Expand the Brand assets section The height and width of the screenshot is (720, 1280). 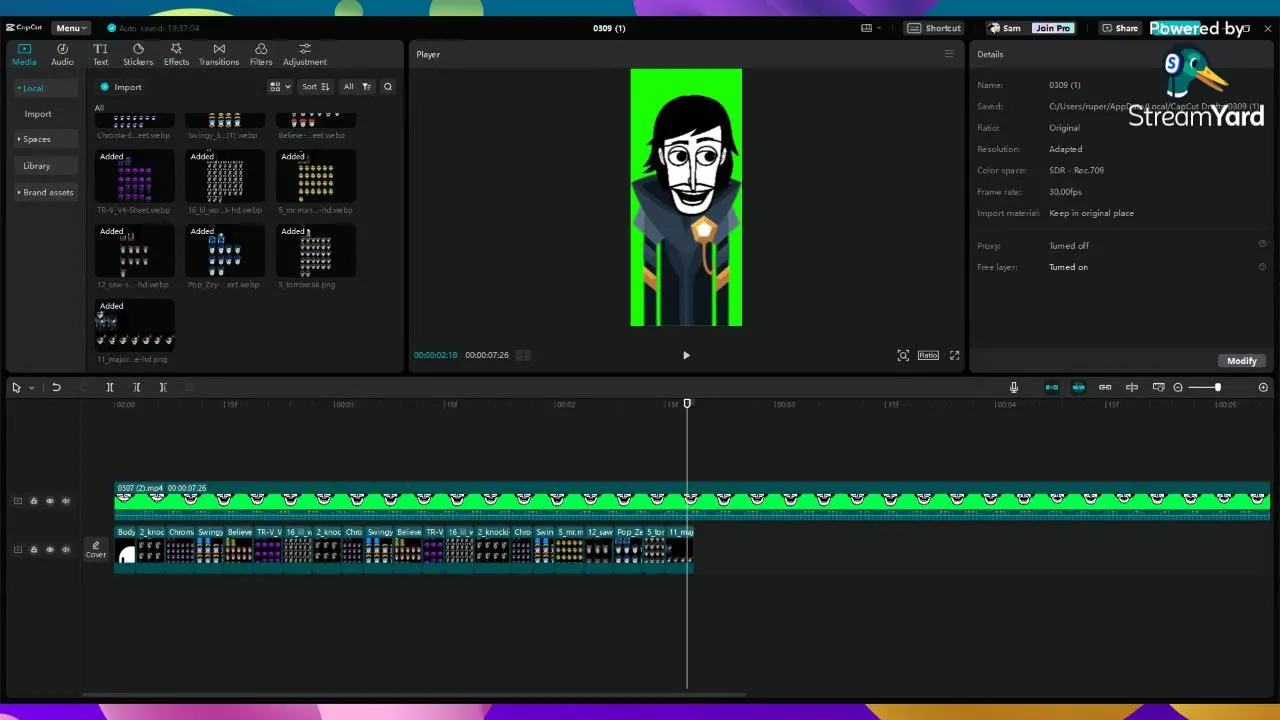click(46, 192)
